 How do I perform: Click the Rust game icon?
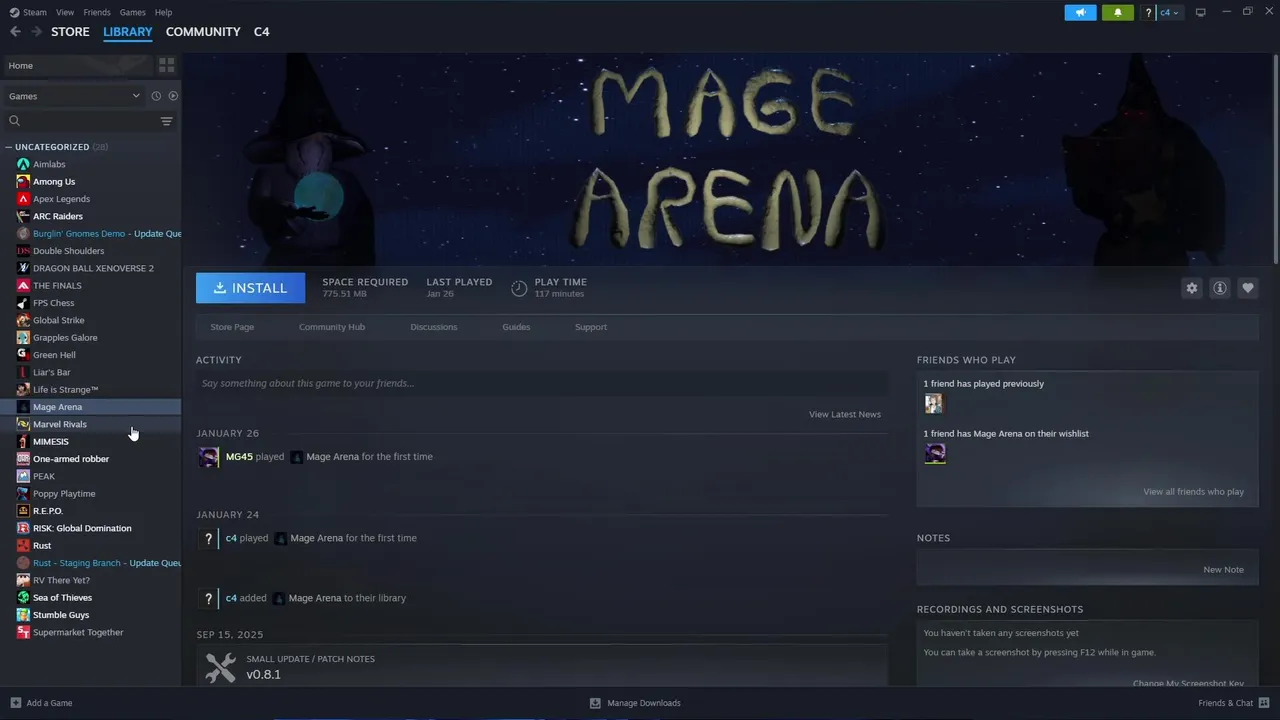point(23,546)
